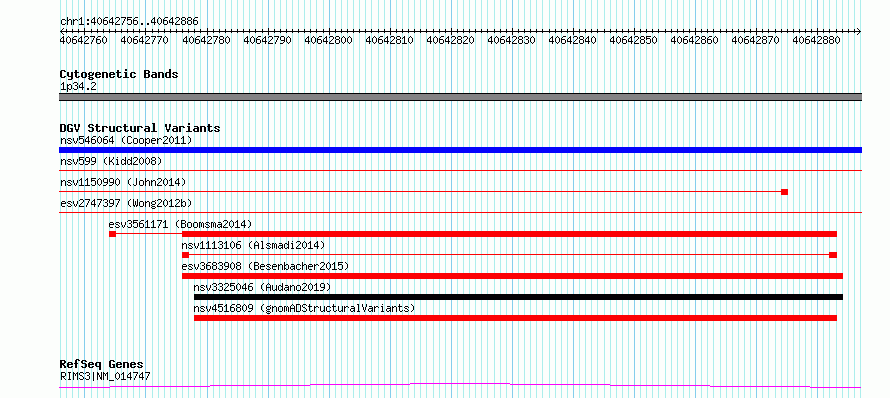Open the nsv3325046 (Audano2019) label

pos(262,287)
